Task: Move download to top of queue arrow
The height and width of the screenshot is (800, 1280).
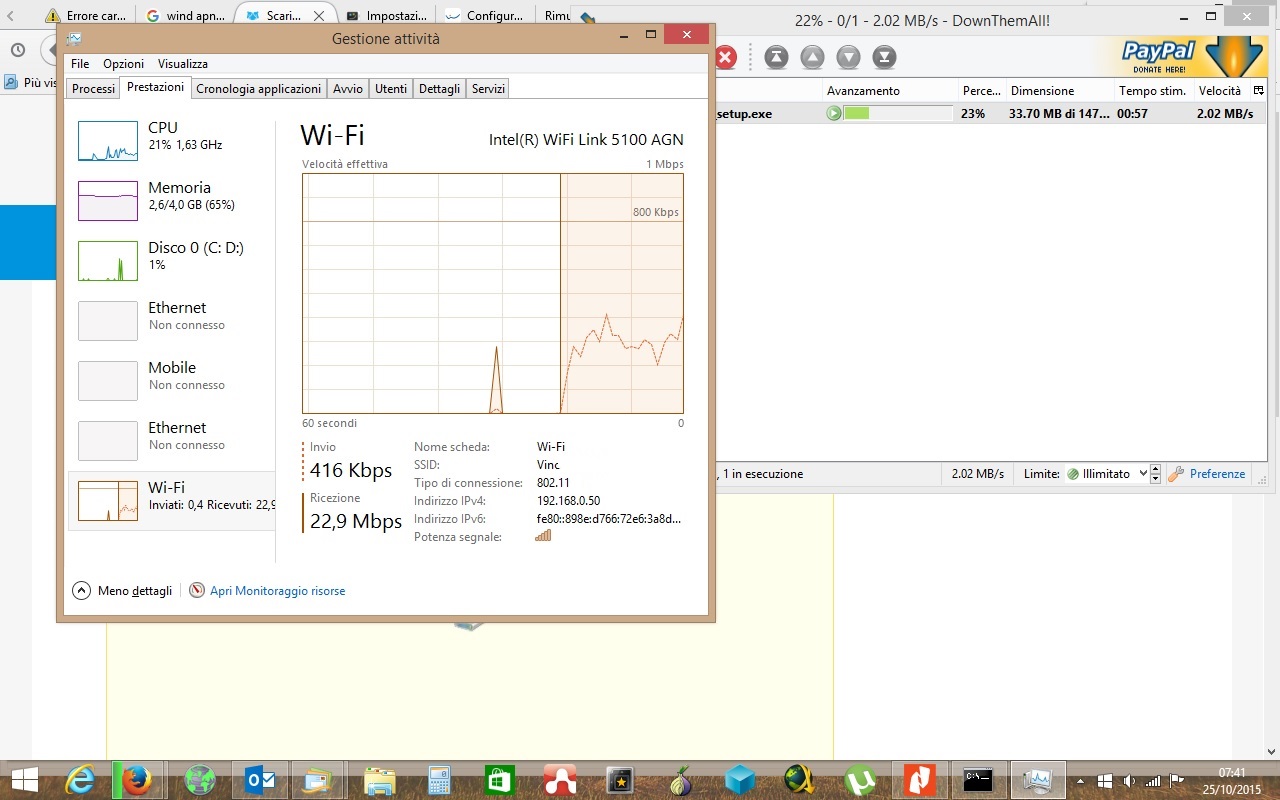Action: (x=777, y=57)
